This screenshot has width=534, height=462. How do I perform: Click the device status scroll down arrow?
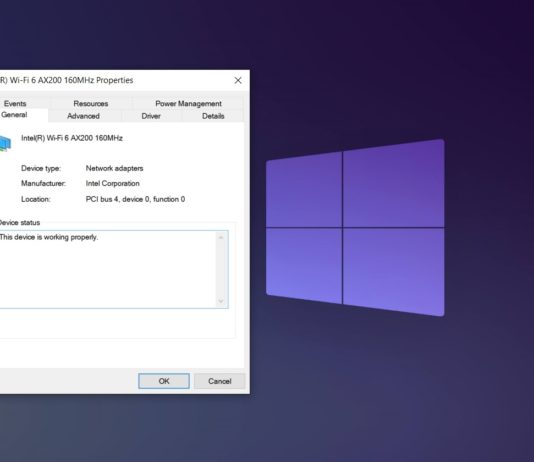click(x=221, y=301)
